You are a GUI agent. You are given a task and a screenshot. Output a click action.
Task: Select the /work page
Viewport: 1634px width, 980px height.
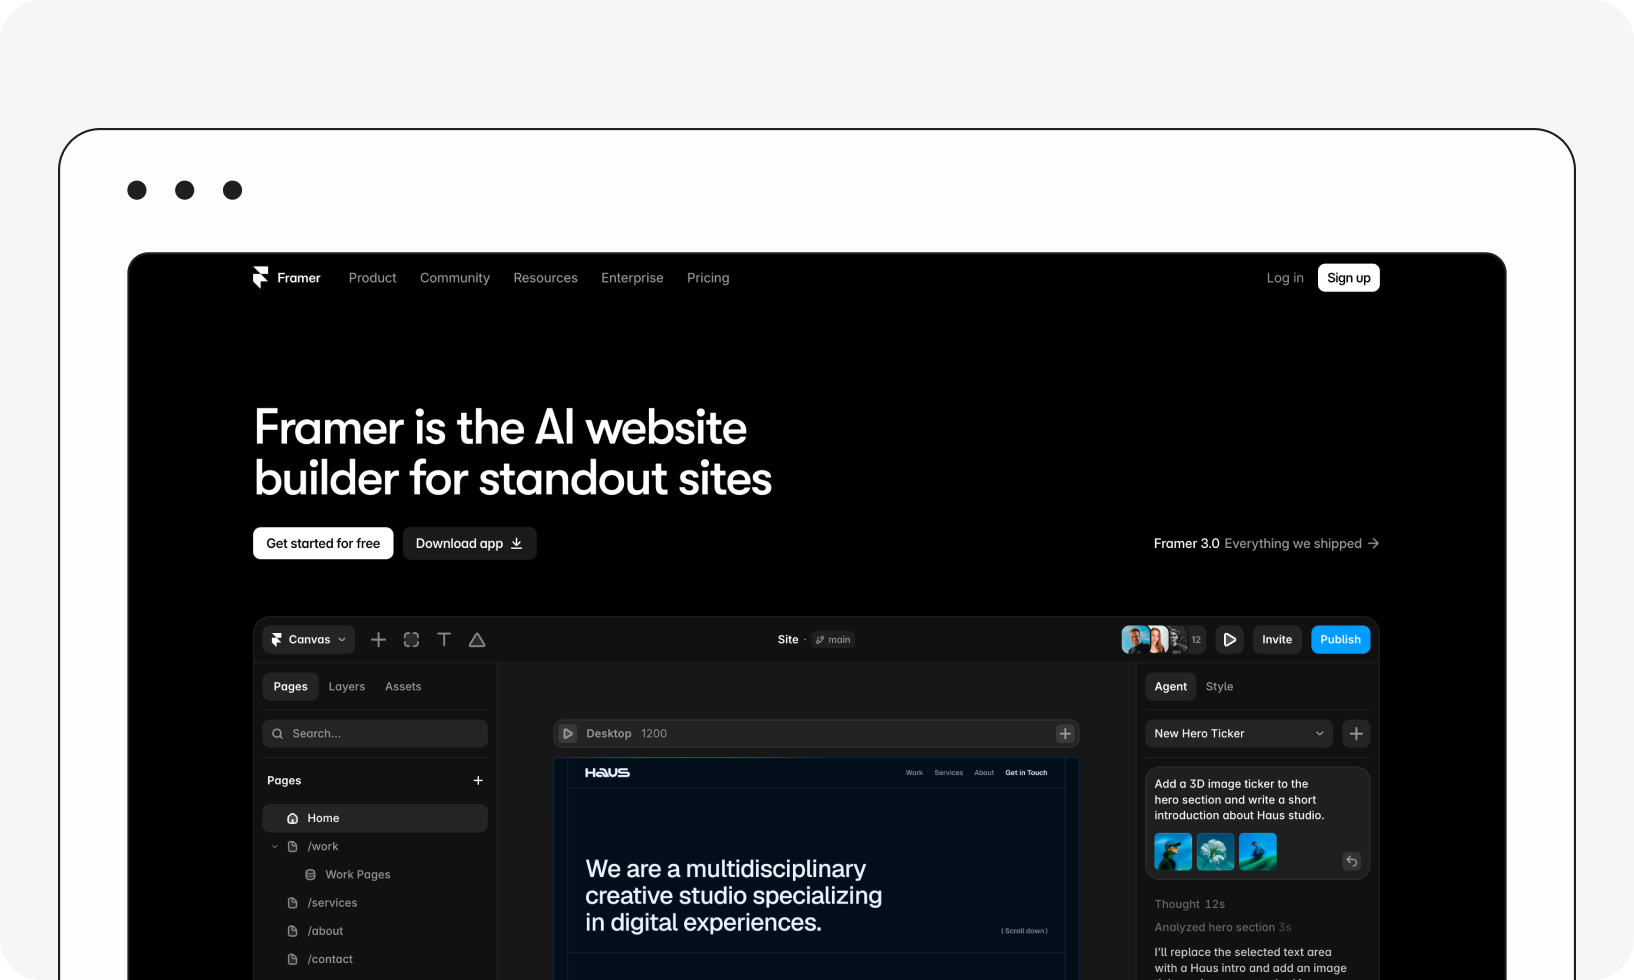click(x=323, y=847)
